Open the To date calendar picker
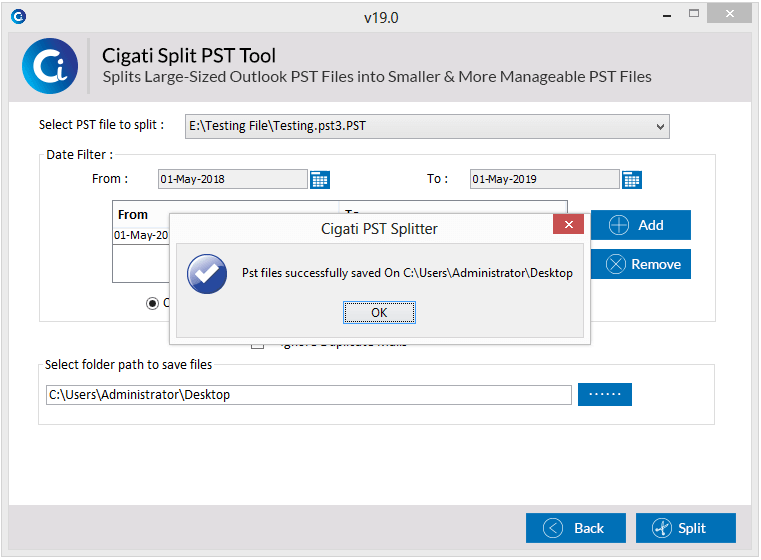Image resolution: width=761 pixels, height=560 pixels. point(632,180)
